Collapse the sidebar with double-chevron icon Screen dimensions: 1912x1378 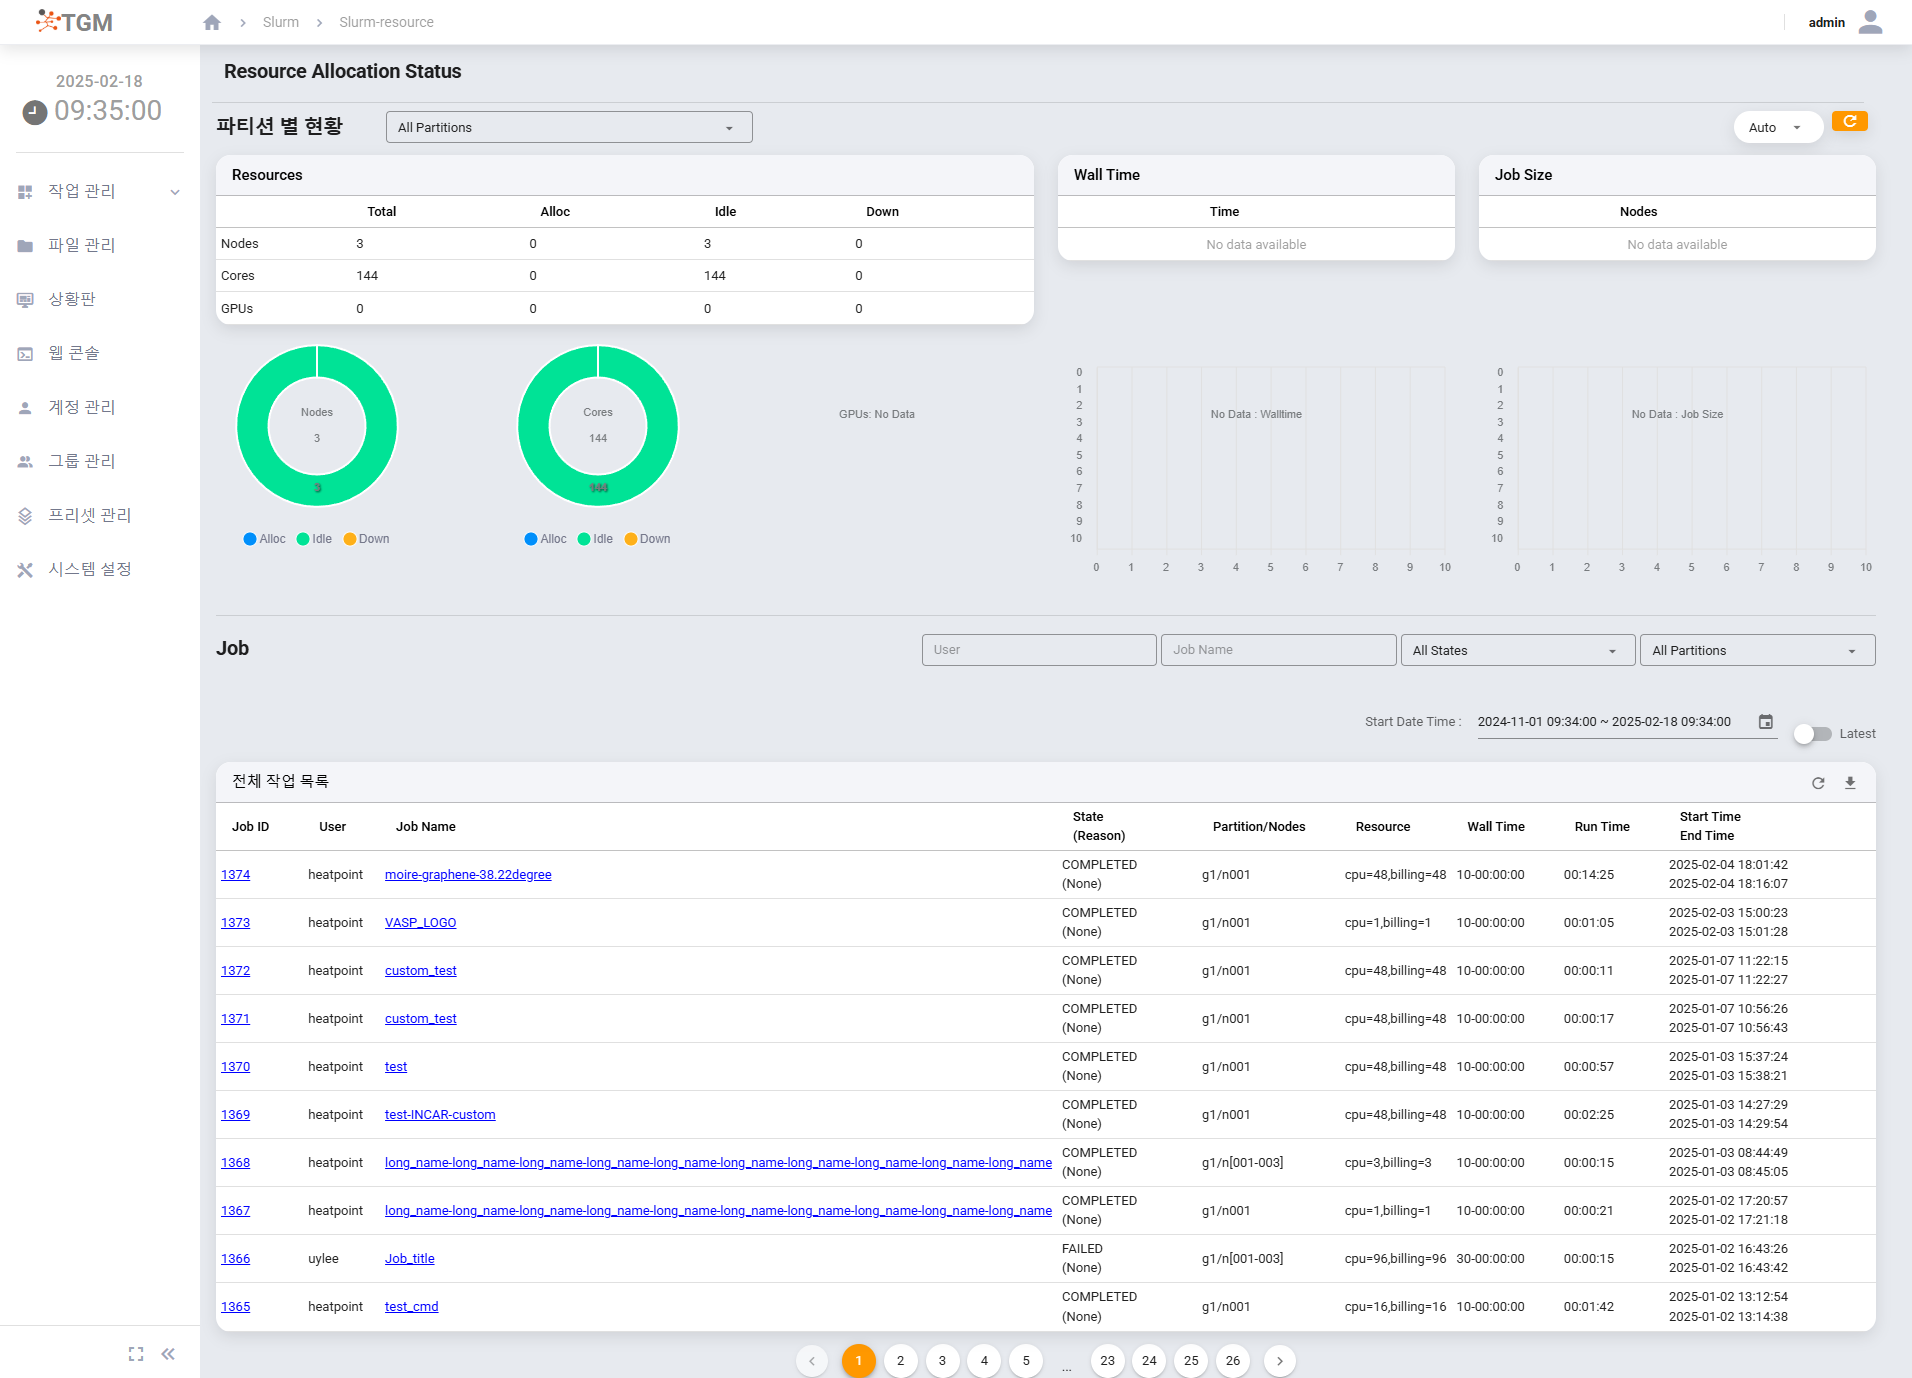point(168,1354)
